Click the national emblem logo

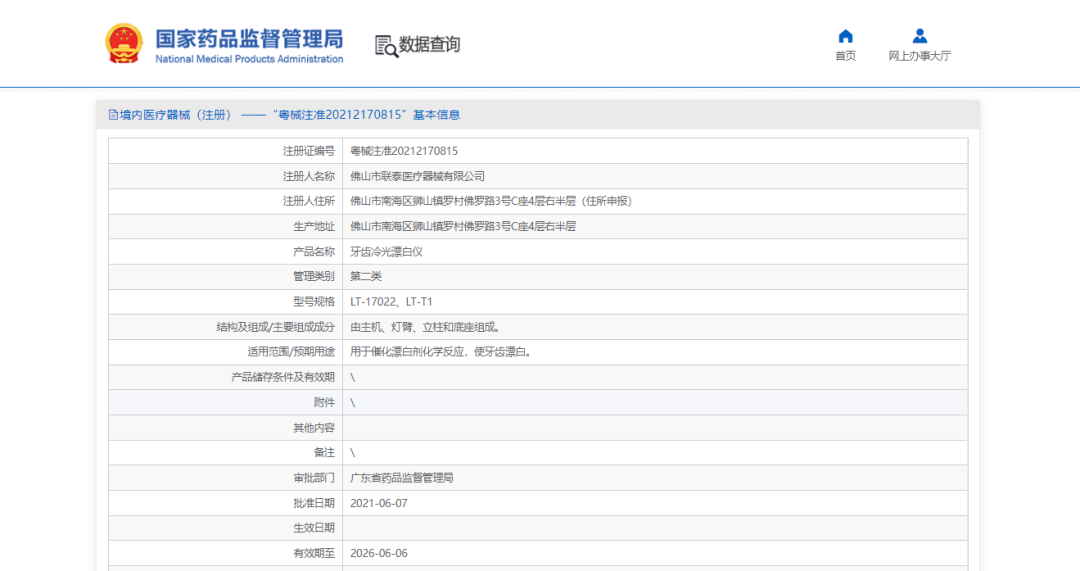tap(125, 44)
